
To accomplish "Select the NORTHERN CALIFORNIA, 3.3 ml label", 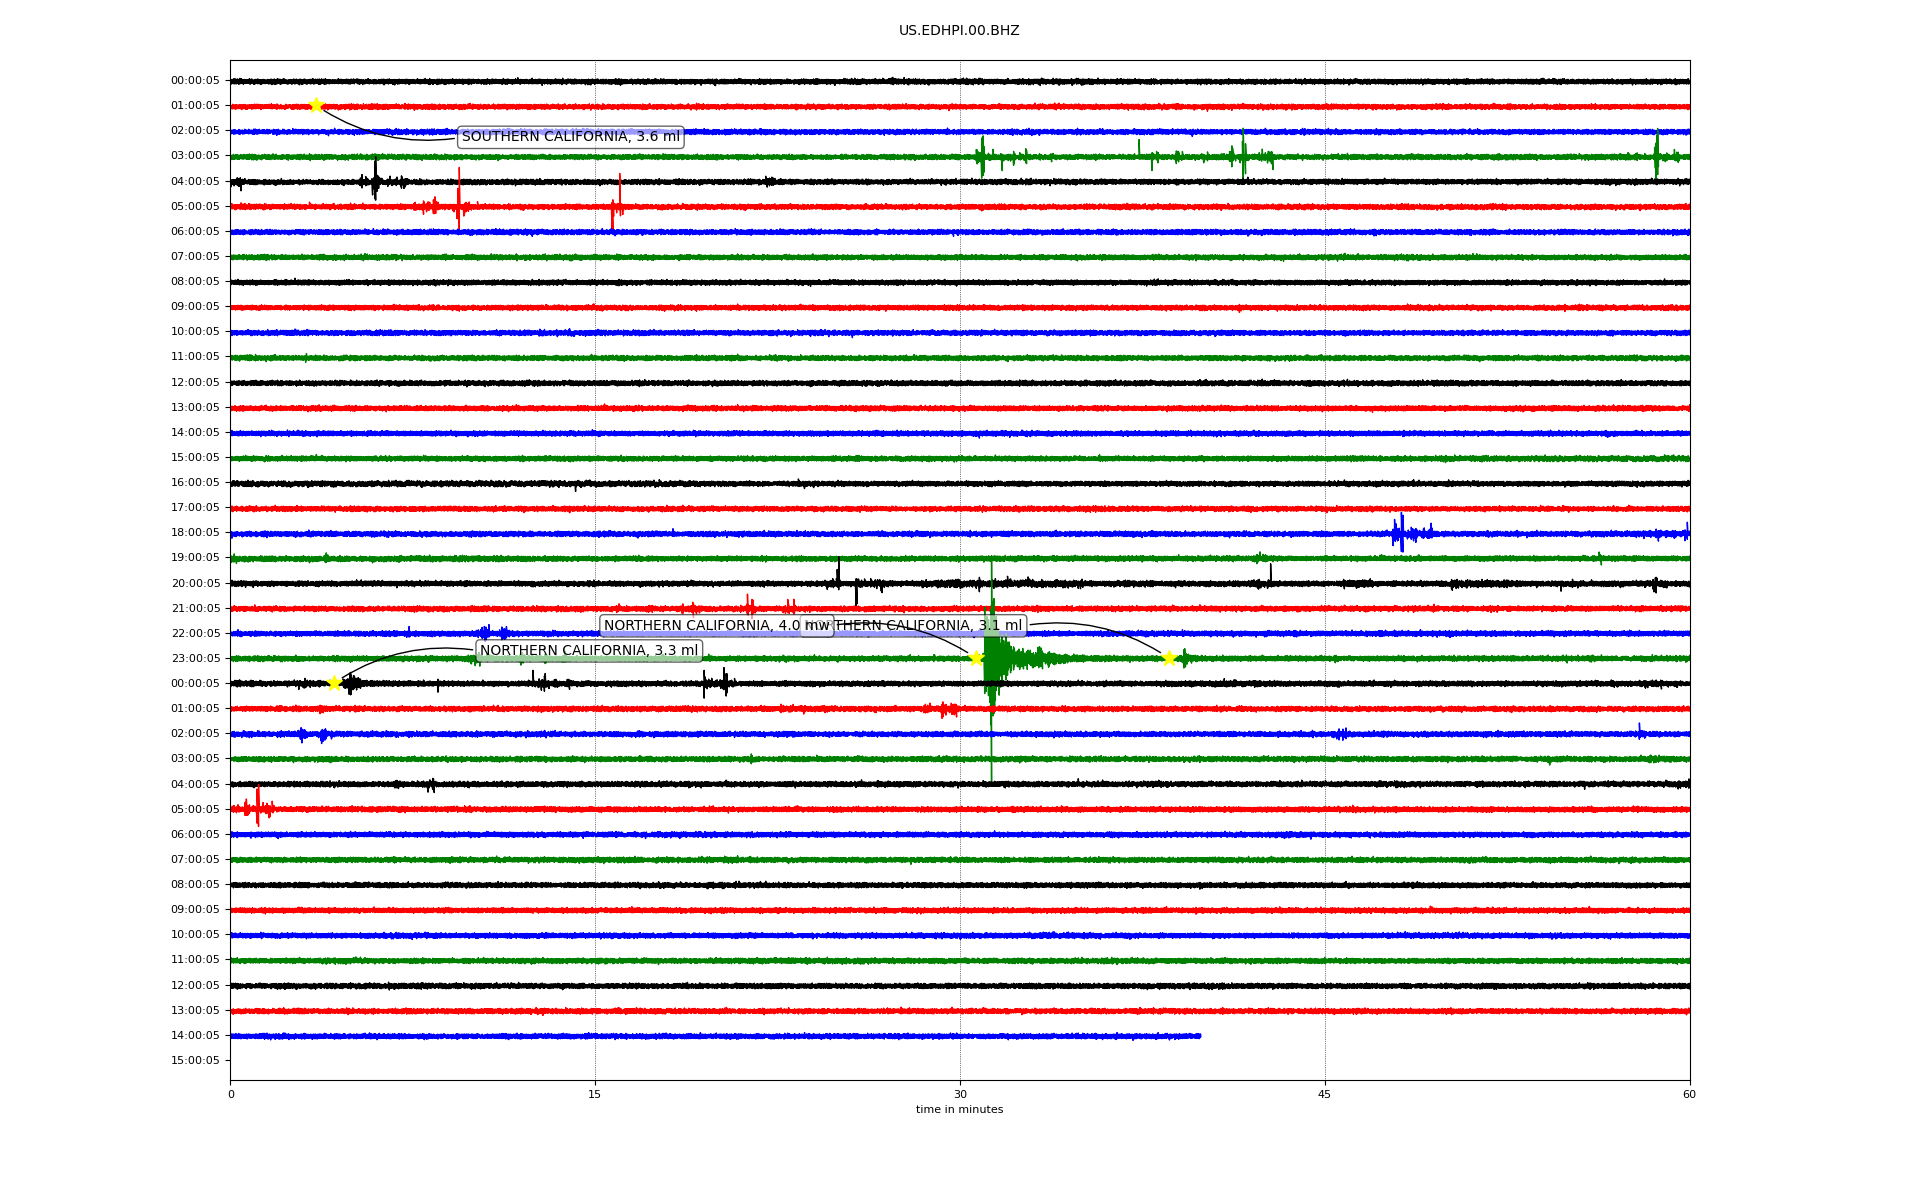I will coord(588,651).
